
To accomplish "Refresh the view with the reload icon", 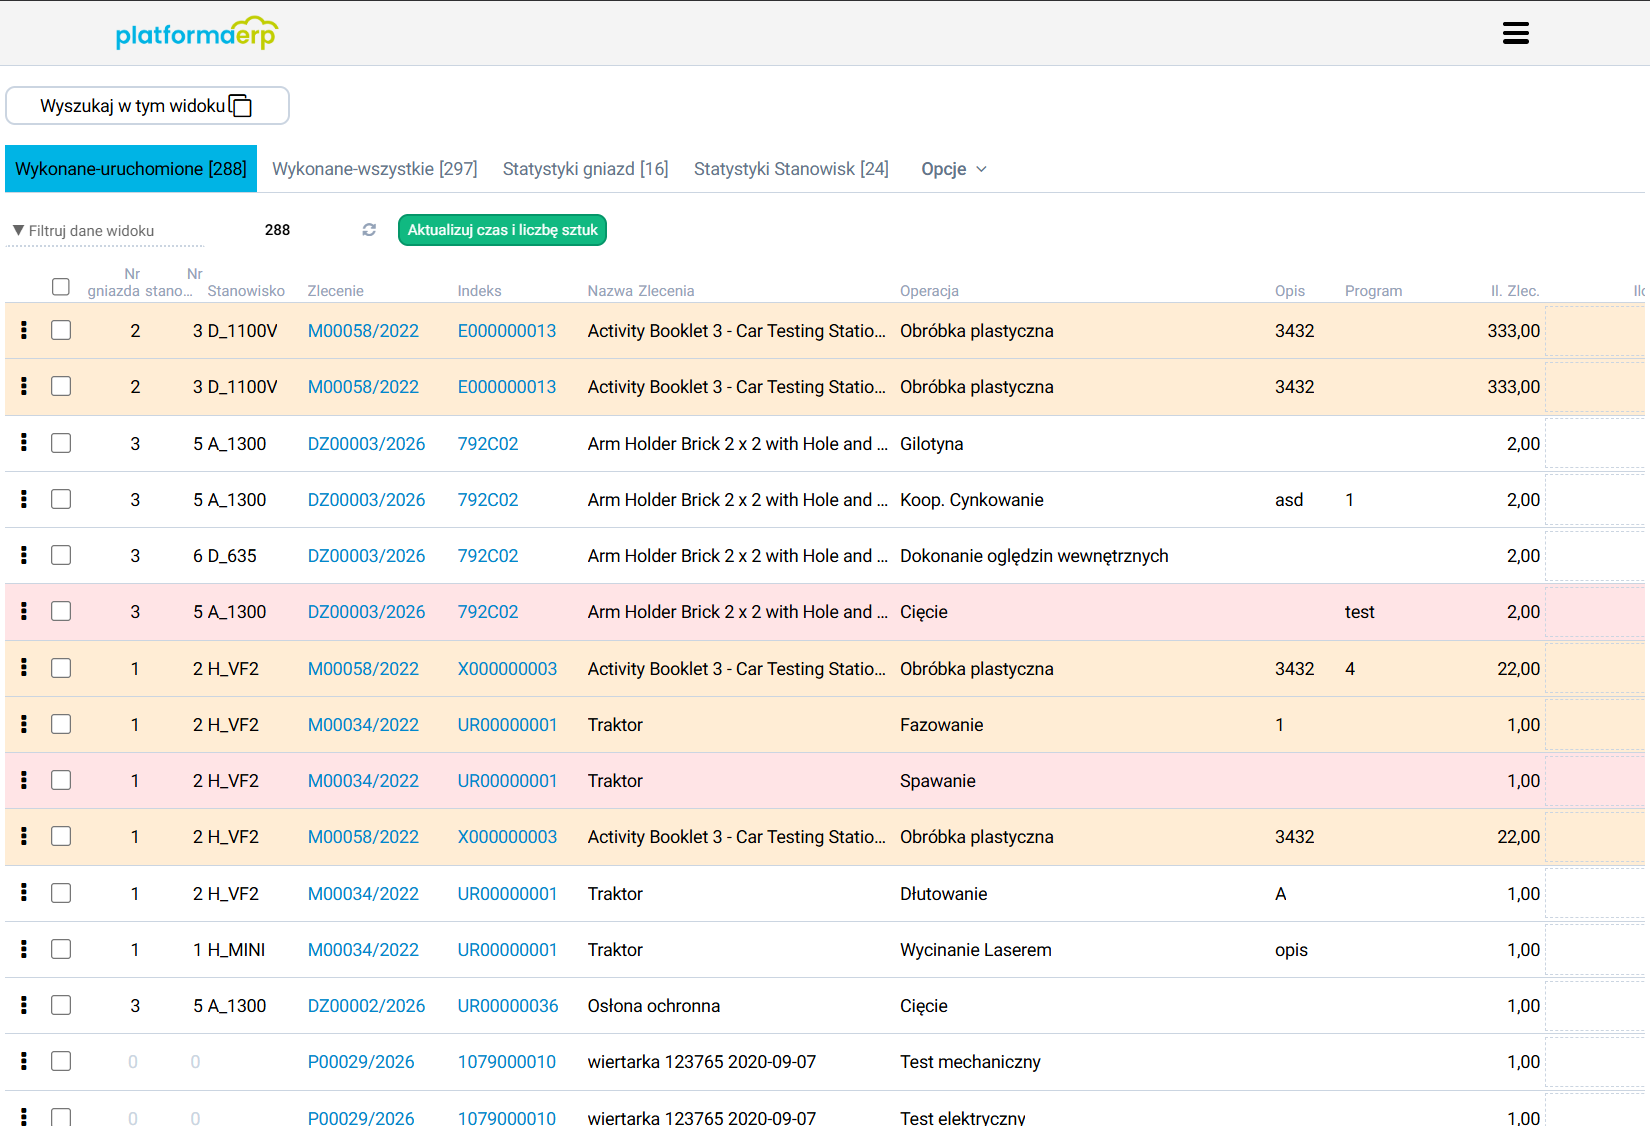I will [x=369, y=230].
